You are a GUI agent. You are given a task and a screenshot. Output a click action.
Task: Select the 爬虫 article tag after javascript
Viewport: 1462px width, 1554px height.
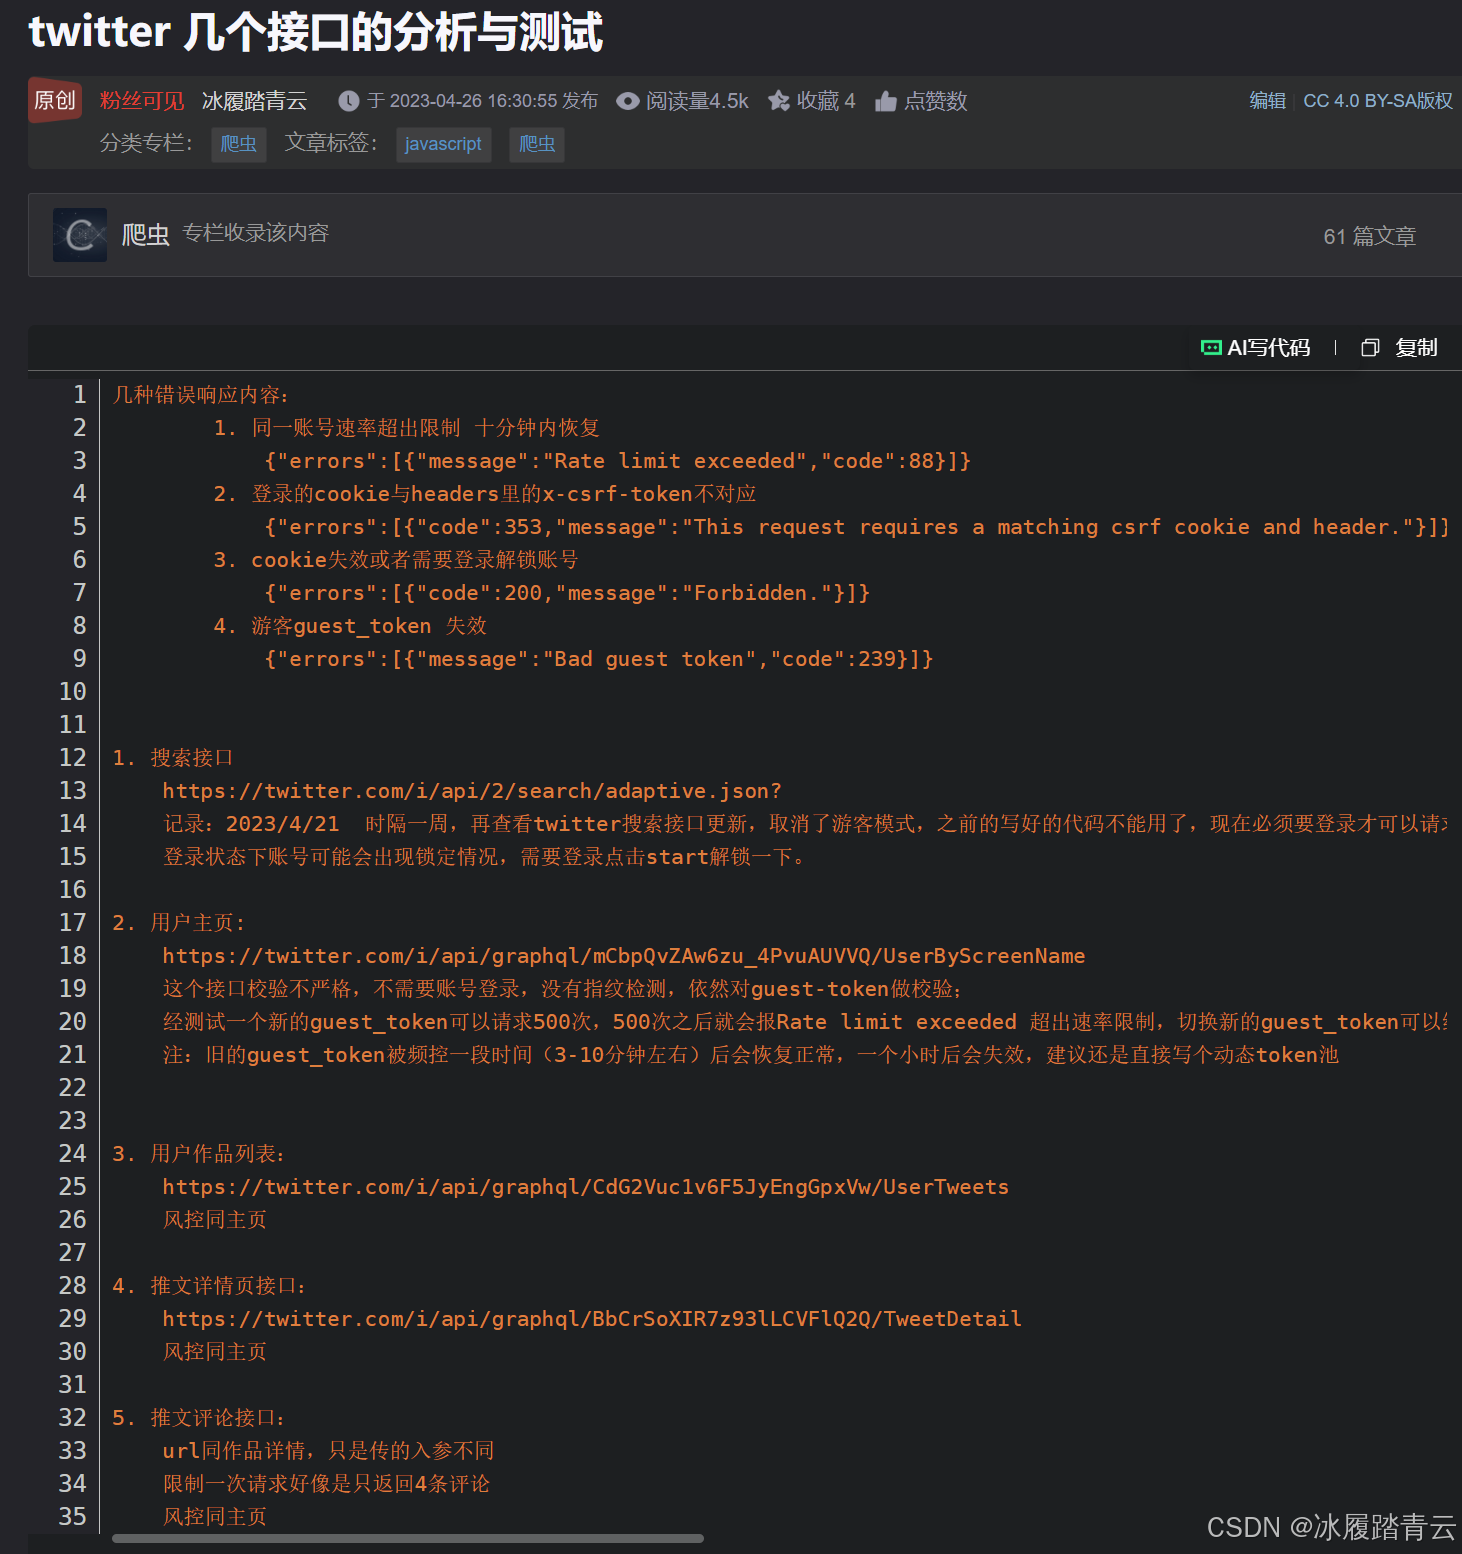(x=537, y=144)
